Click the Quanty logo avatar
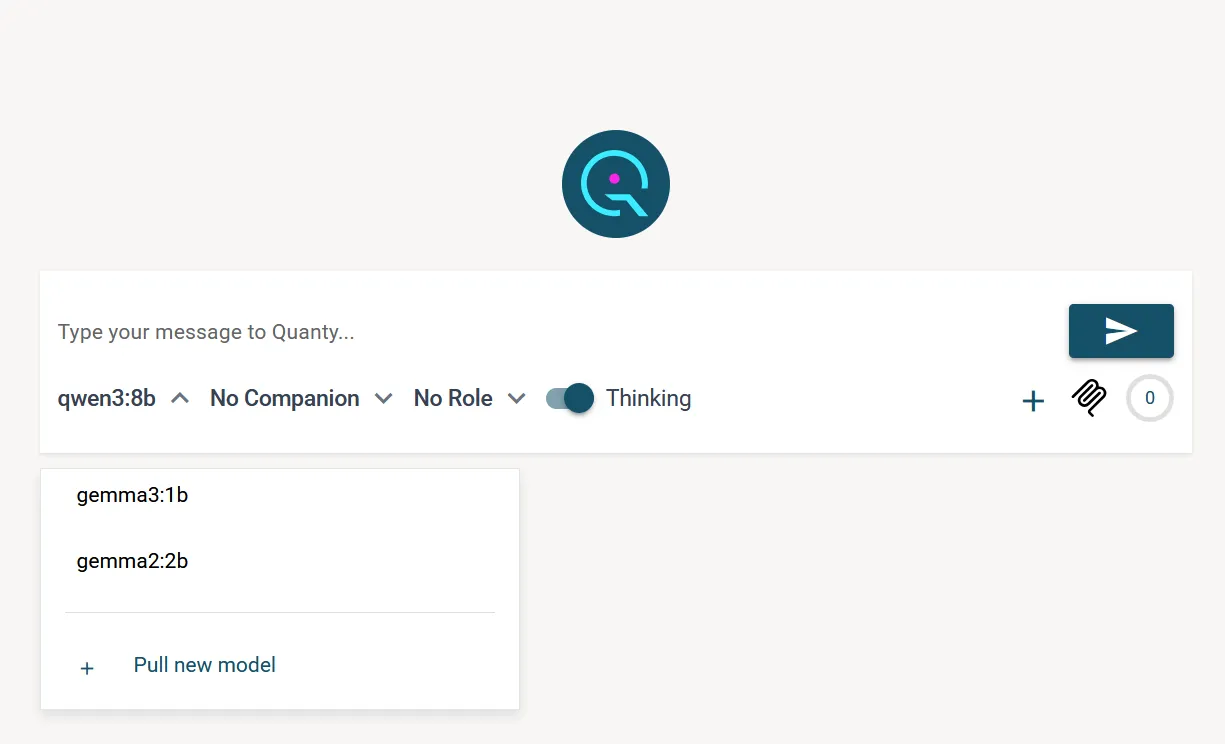 [x=615, y=184]
